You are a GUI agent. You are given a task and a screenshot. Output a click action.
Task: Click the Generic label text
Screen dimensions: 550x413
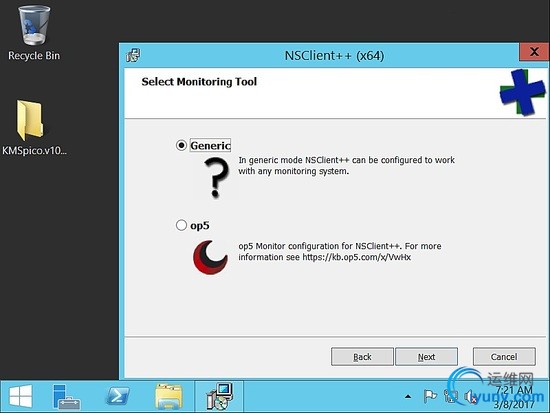210,145
